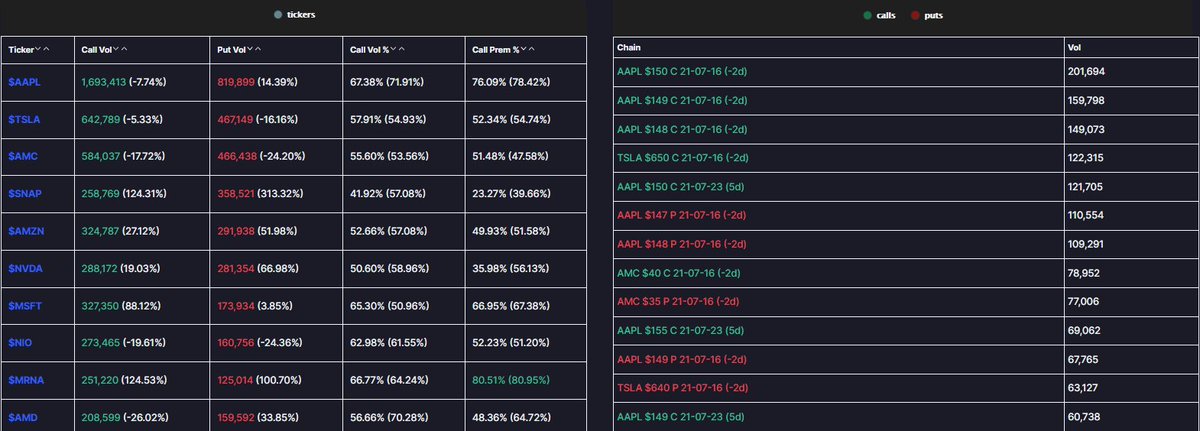Click NIO put volume 160,756 cell
Image resolution: width=1200 pixels, height=431 pixels.
[x=276, y=343]
